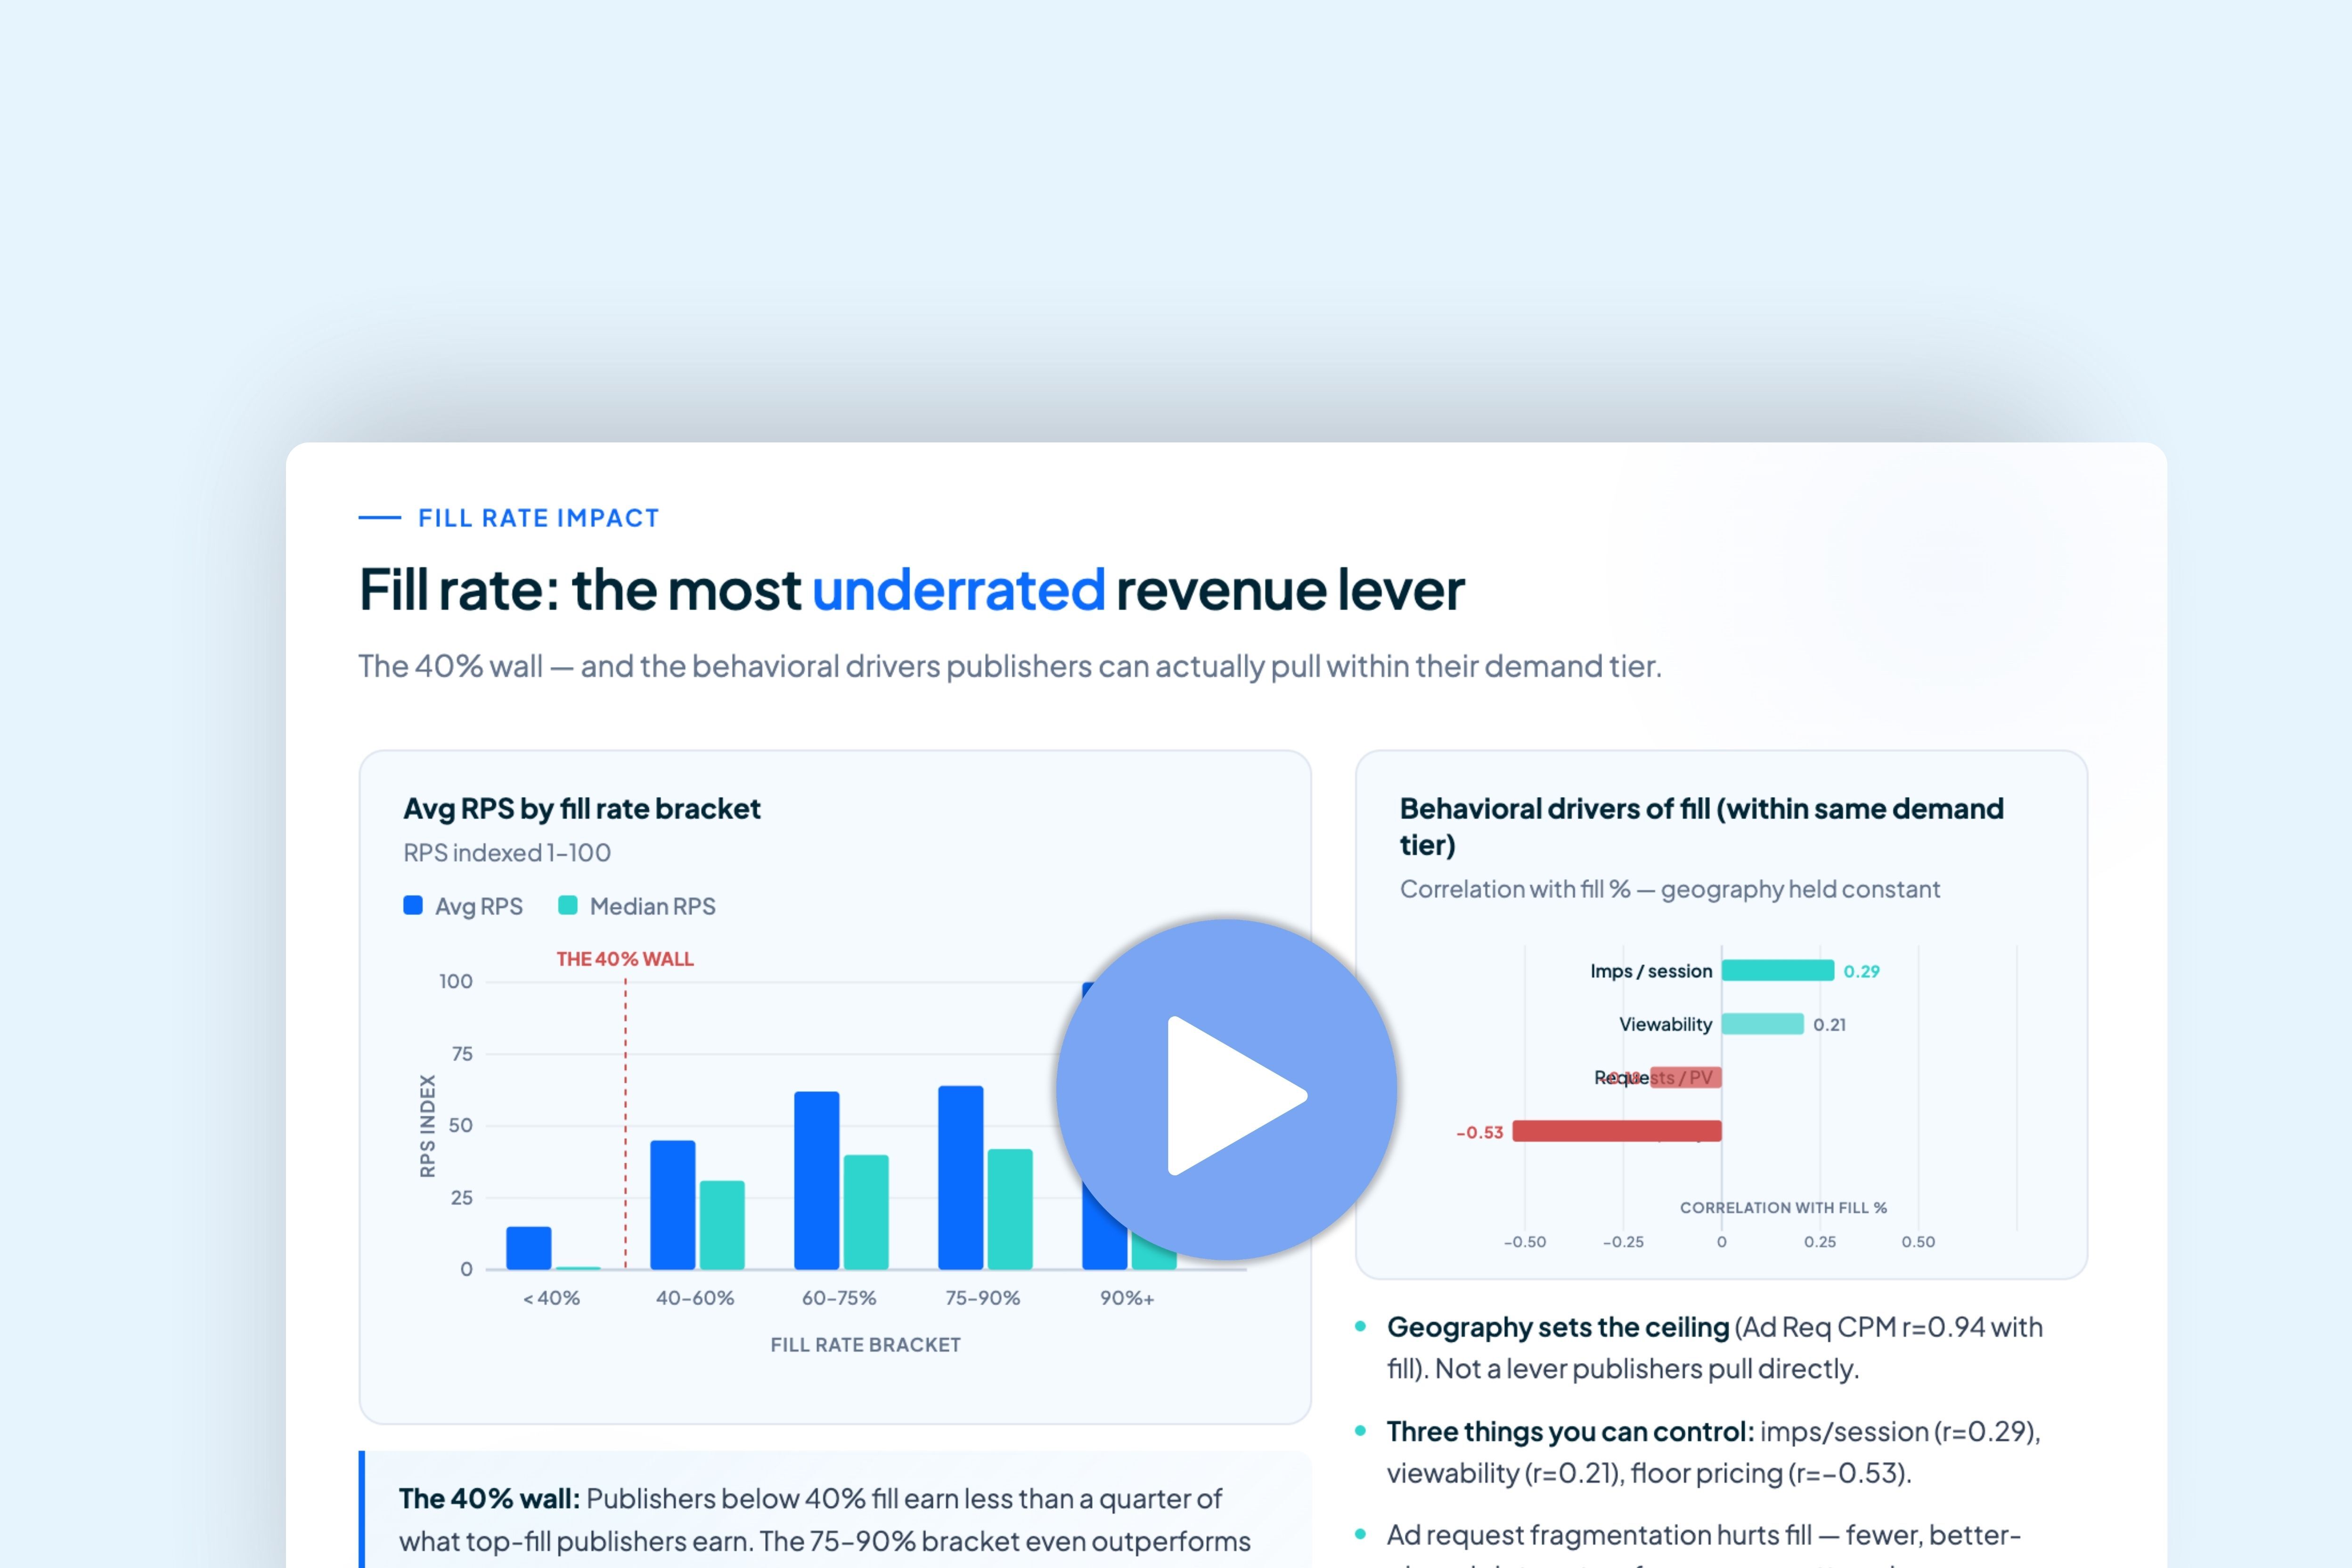Viewport: 2352px width, 1568px height.
Task: Click the '0.21' value label
Action: click(1830, 1025)
